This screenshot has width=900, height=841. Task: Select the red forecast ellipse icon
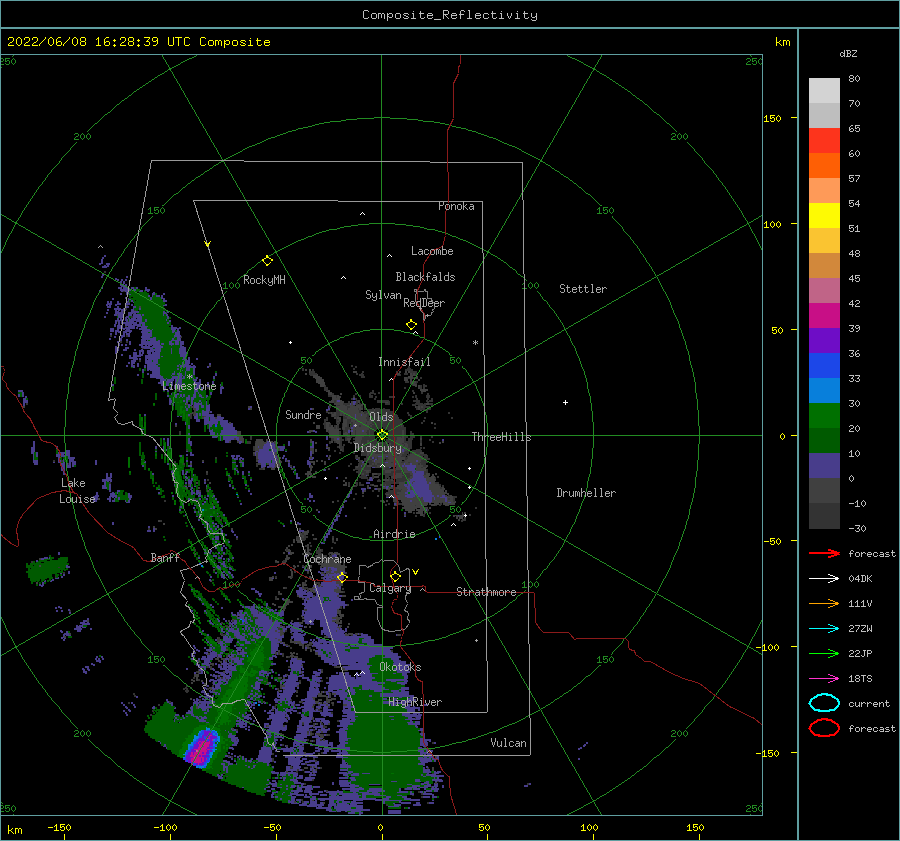tap(824, 728)
